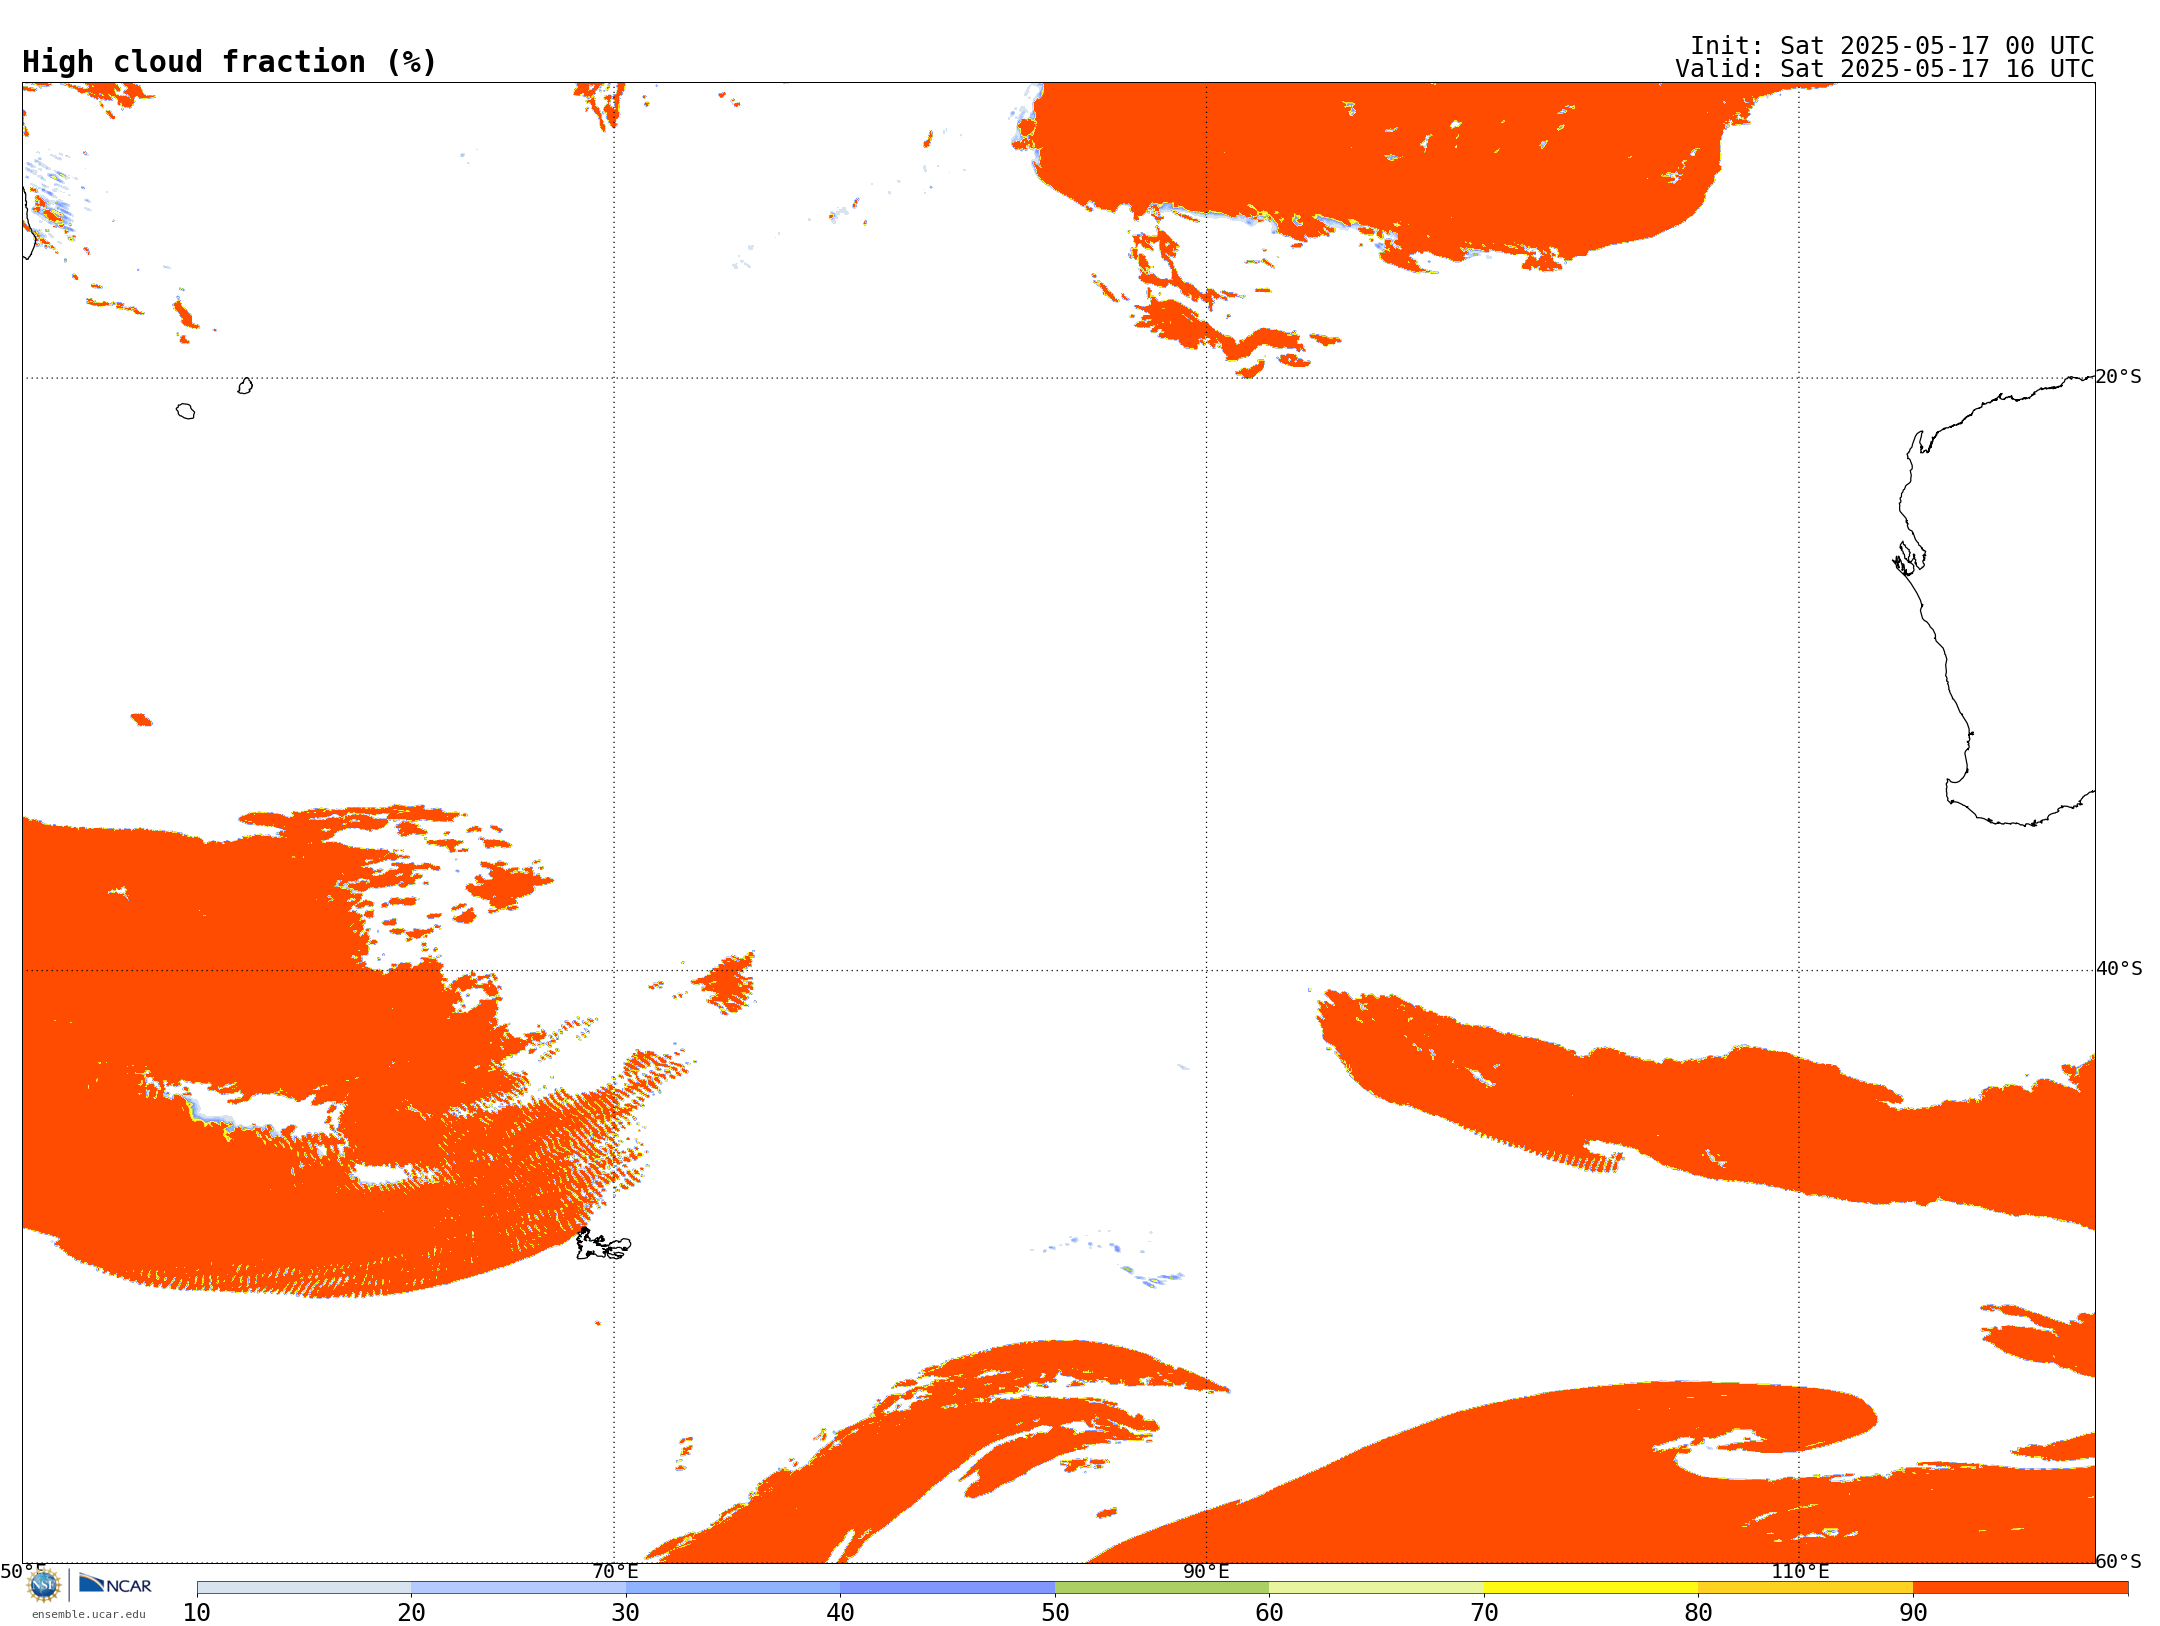Click the colorbar tick label 30
This screenshot has height=1626, width=2160.
point(626,1613)
